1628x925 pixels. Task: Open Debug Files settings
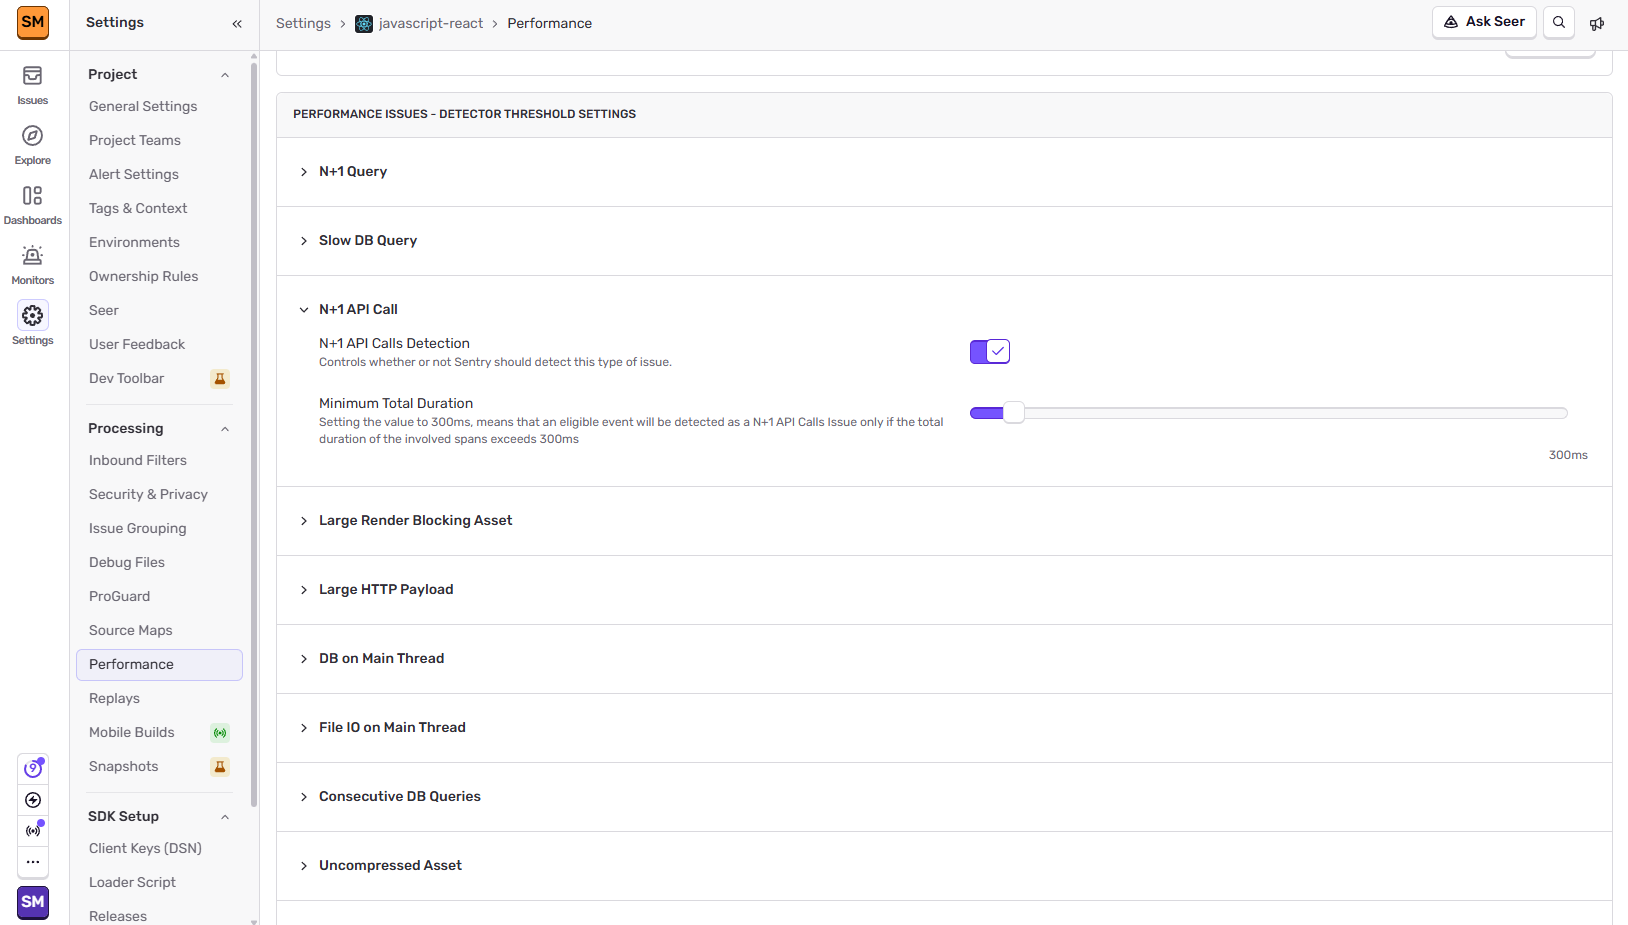[159, 563]
